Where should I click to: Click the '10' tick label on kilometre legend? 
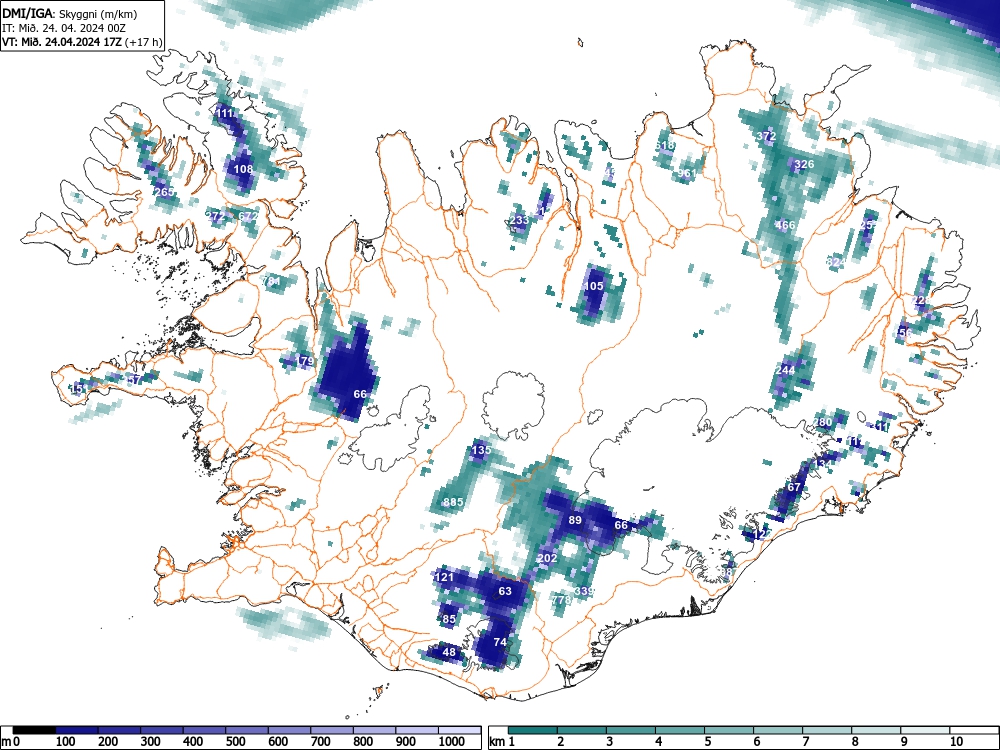(x=956, y=742)
